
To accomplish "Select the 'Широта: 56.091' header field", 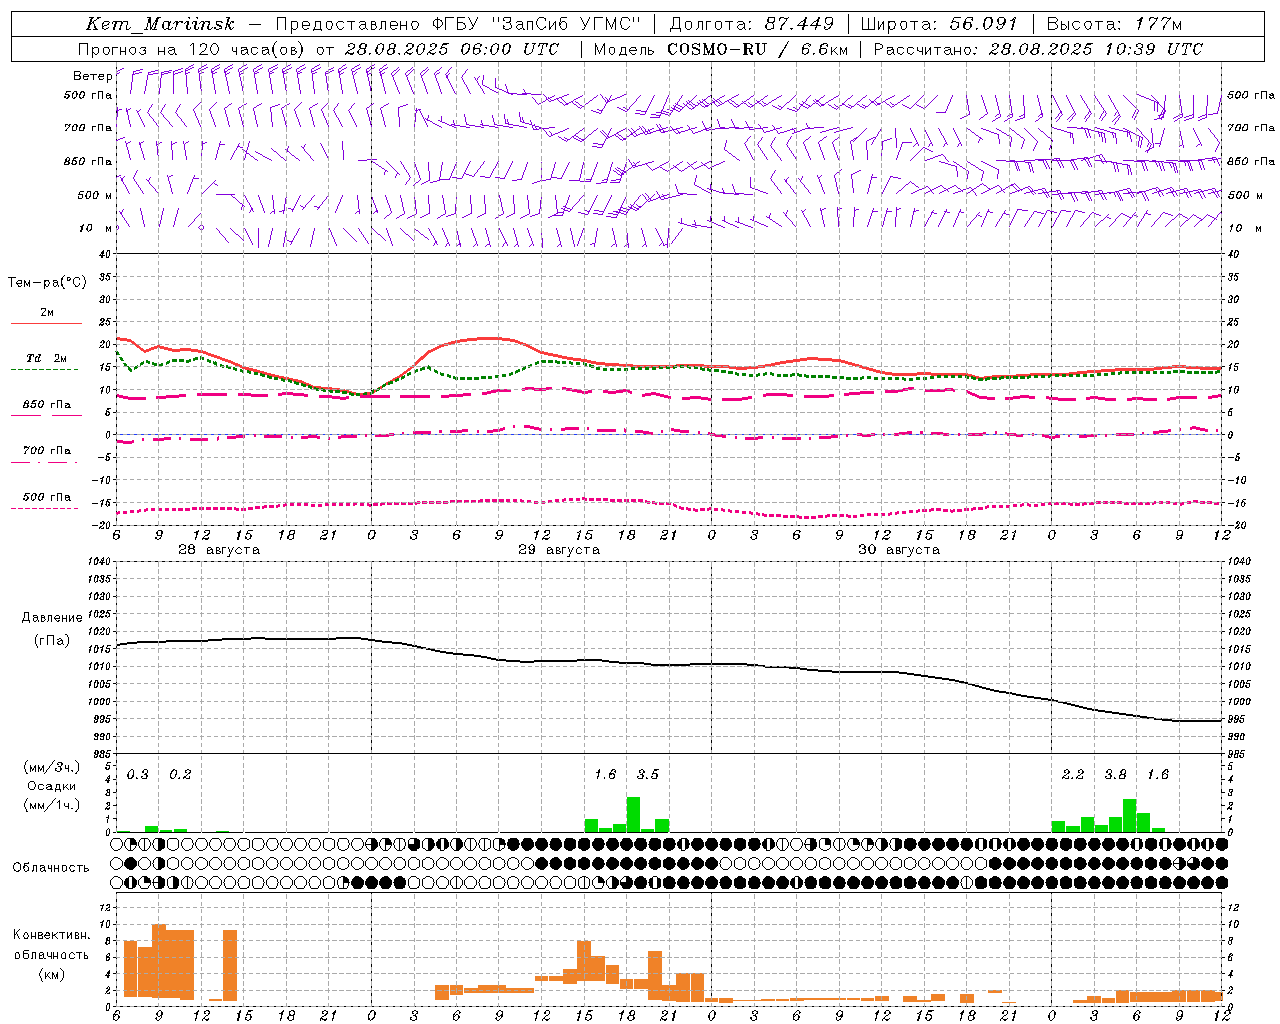I will [x=939, y=24].
